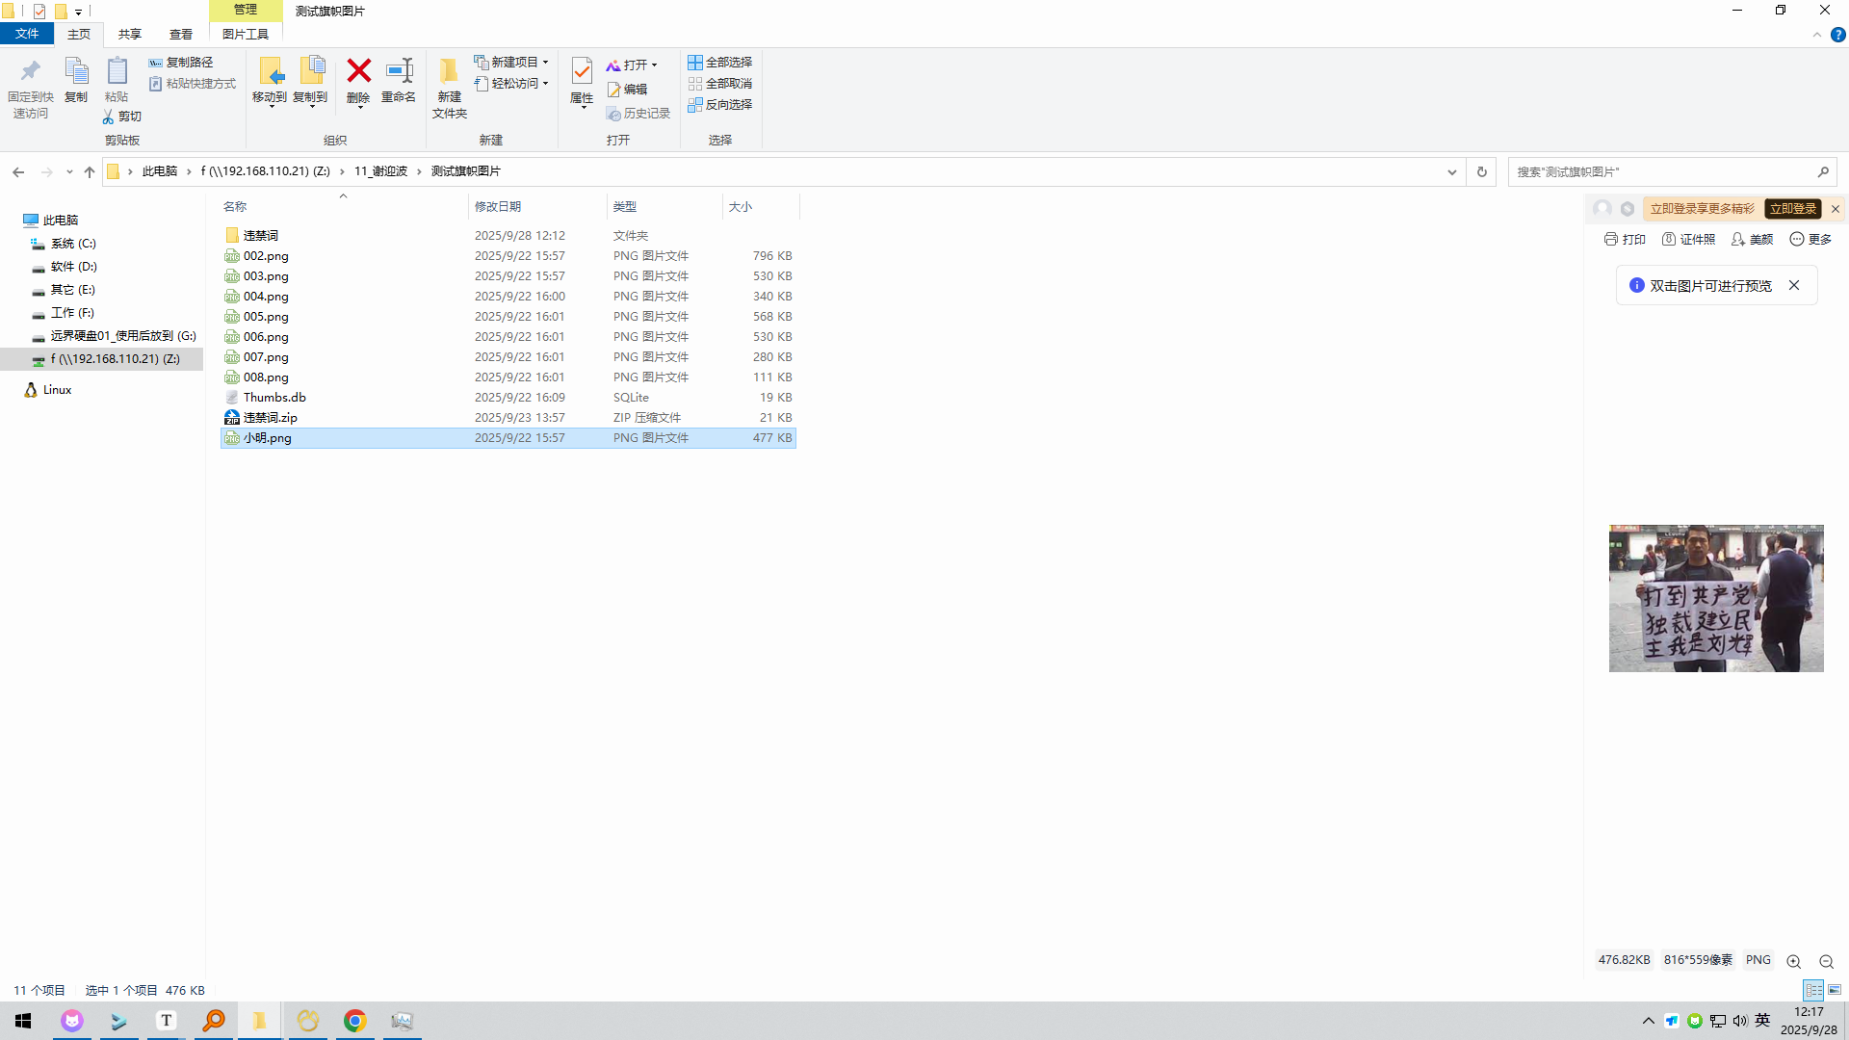This screenshot has height=1040, width=1849.
Task: Expand the Open (打开) dropdown arrow
Action: click(655, 65)
